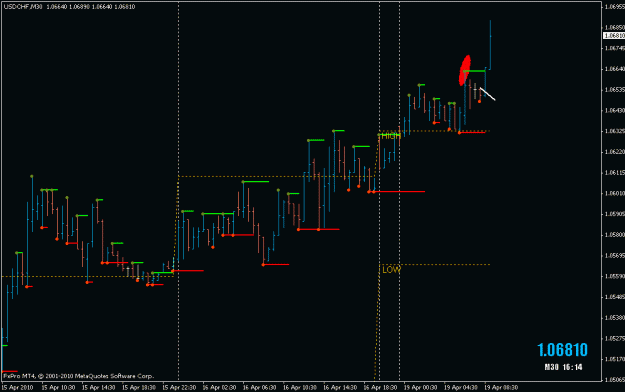Click the 15 Apr 18:30 time label
The width and height of the screenshot is (625, 392).
[139, 388]
